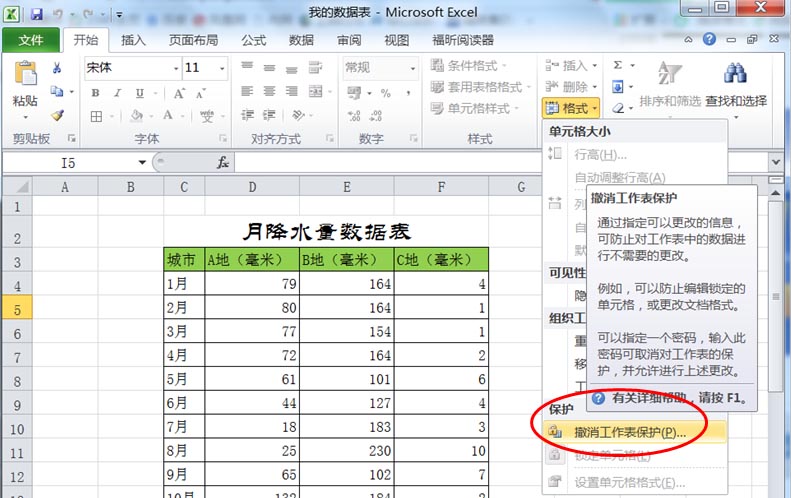This screenshot has height=498, width=791.
Task: Open the 文件 backstage button
Action: [30, 40]
